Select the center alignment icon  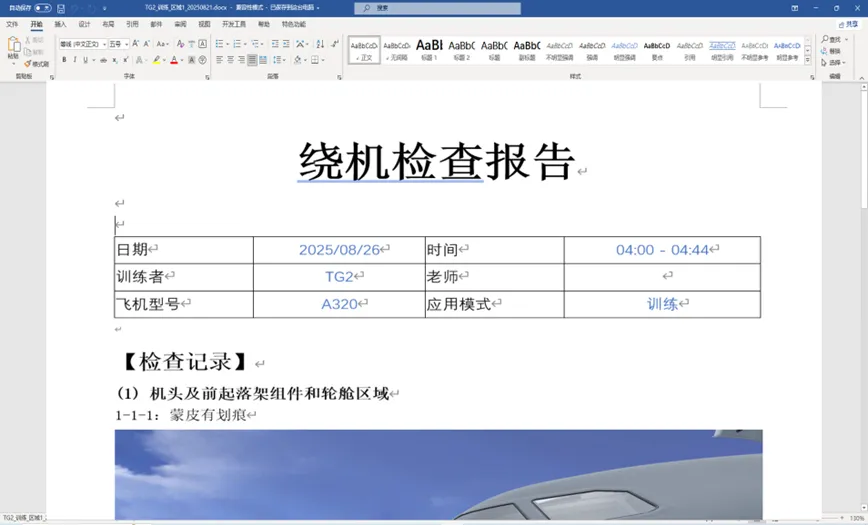(230, 60)
